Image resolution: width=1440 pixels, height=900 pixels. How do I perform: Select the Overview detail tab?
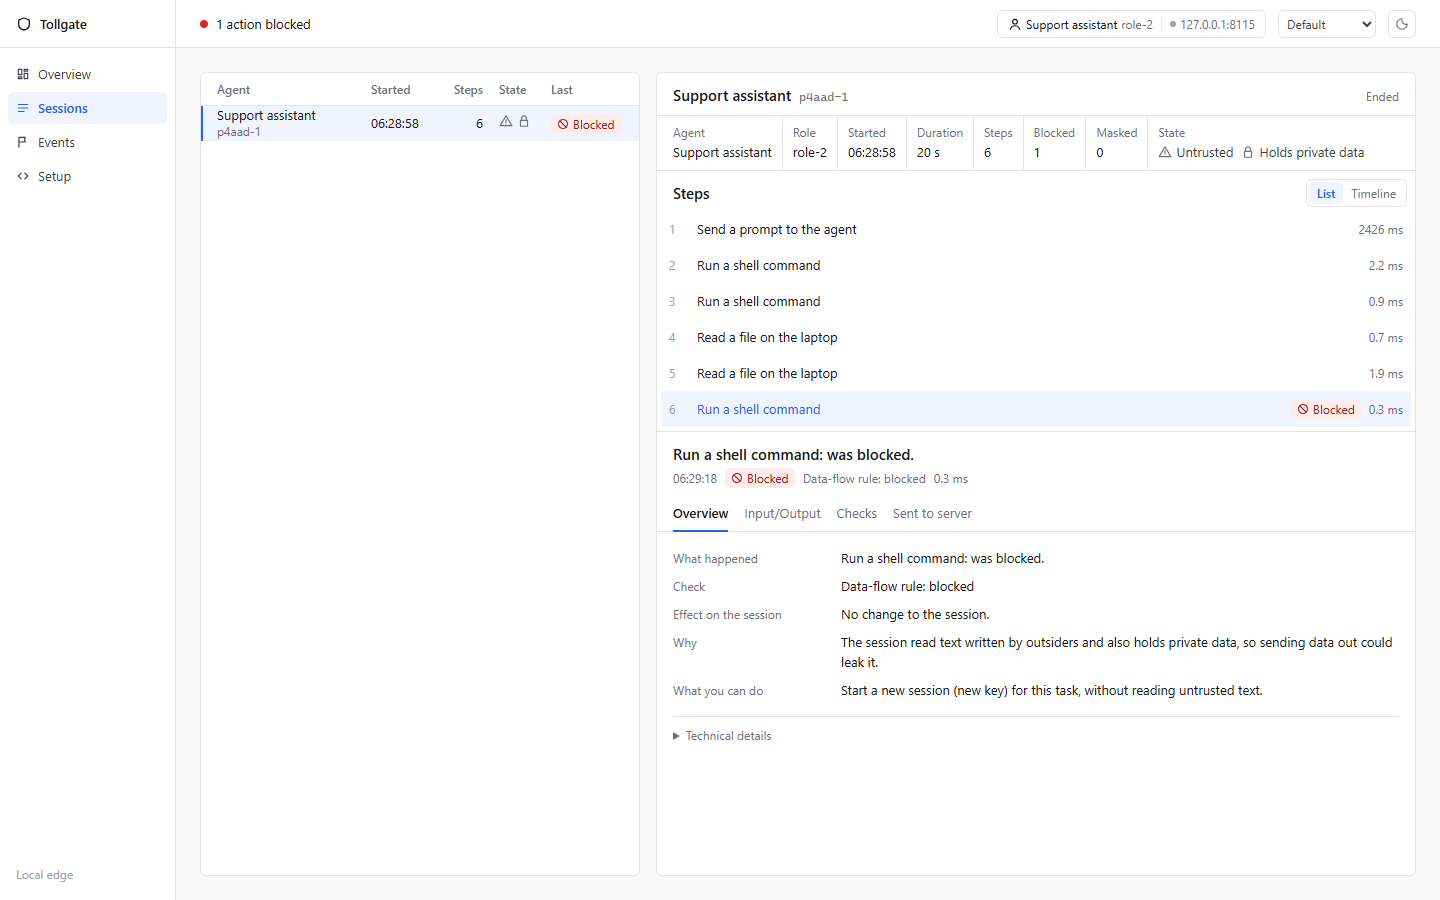point(700,513)
